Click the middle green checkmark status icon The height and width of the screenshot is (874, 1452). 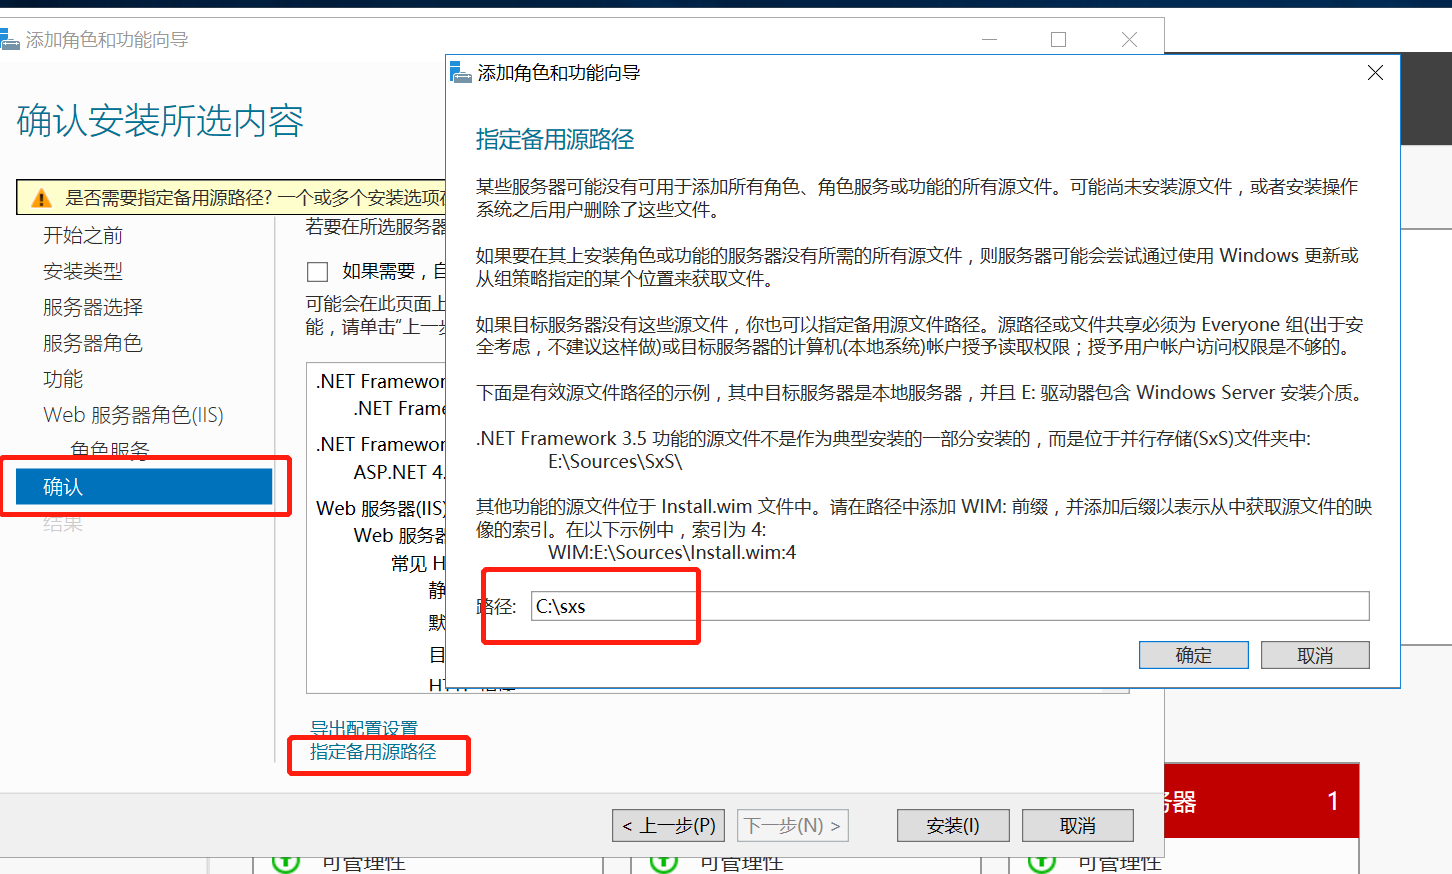coord(662,862)
